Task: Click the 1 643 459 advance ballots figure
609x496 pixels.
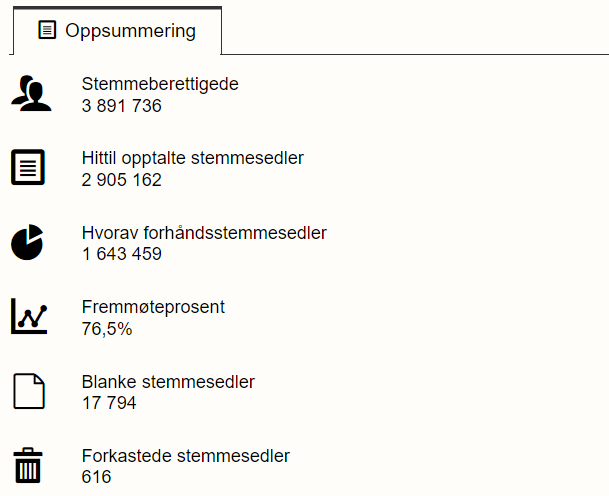Action: click(x=121, y=254)
